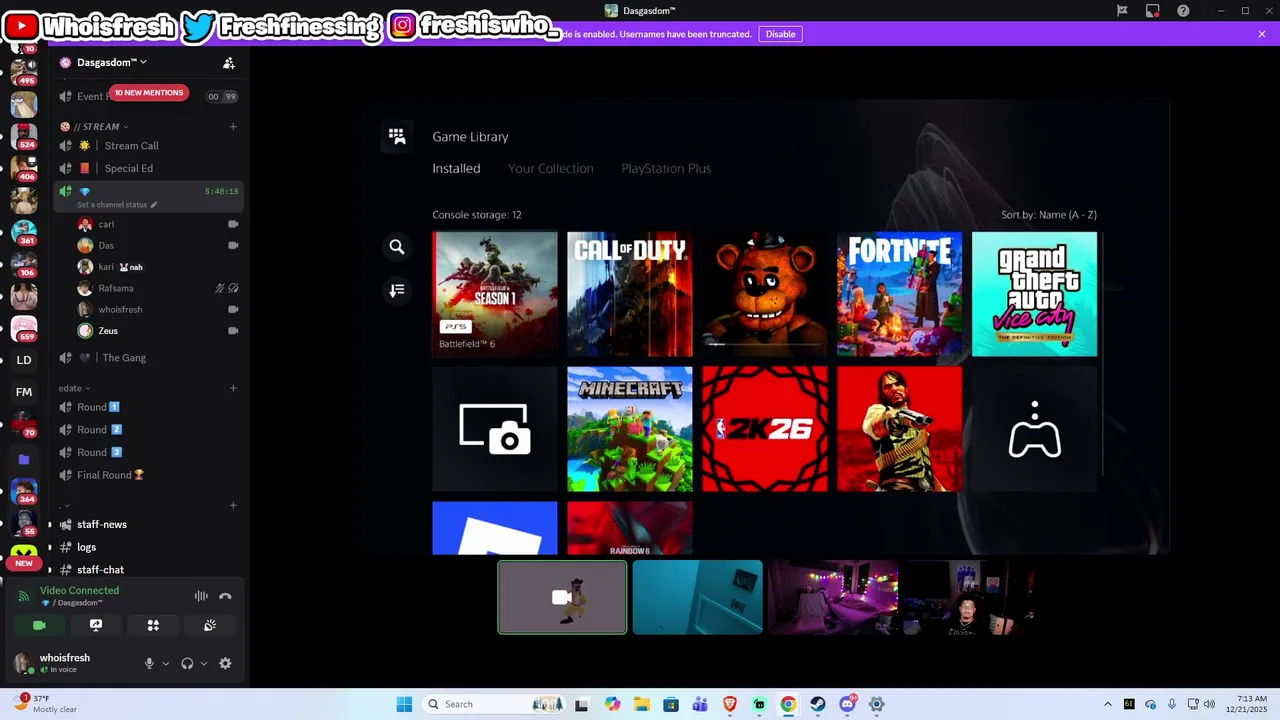Click the connection signal strength icon
The height and width of the screenshot is (720, 1280).
pos(24,596)
